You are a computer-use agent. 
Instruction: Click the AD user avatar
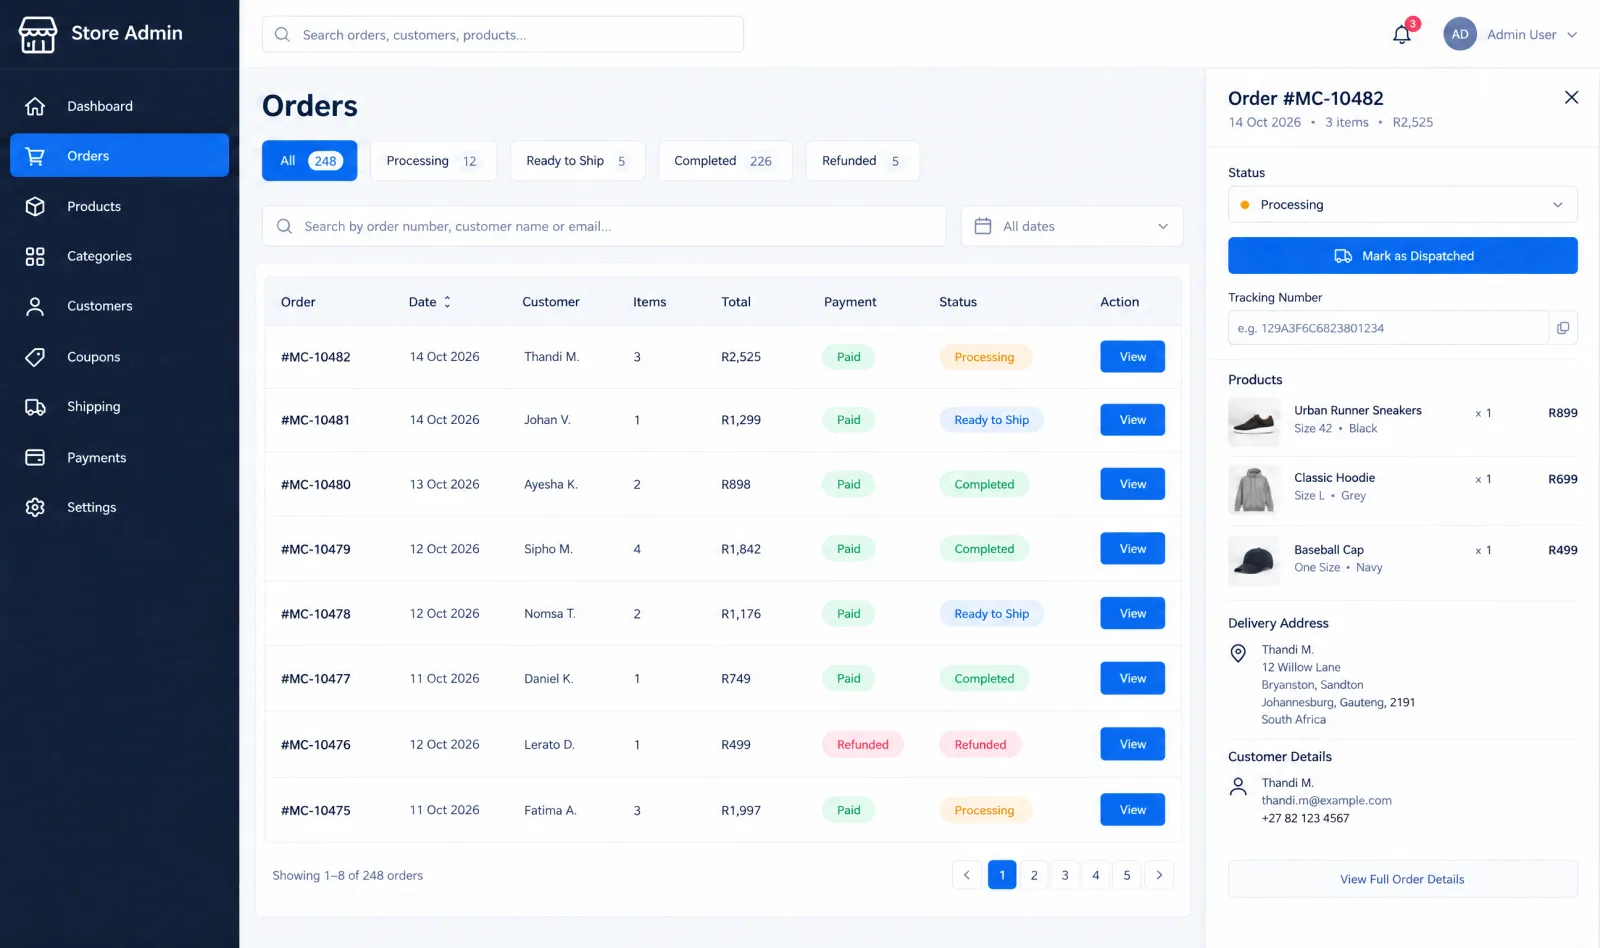point(1460,34)
